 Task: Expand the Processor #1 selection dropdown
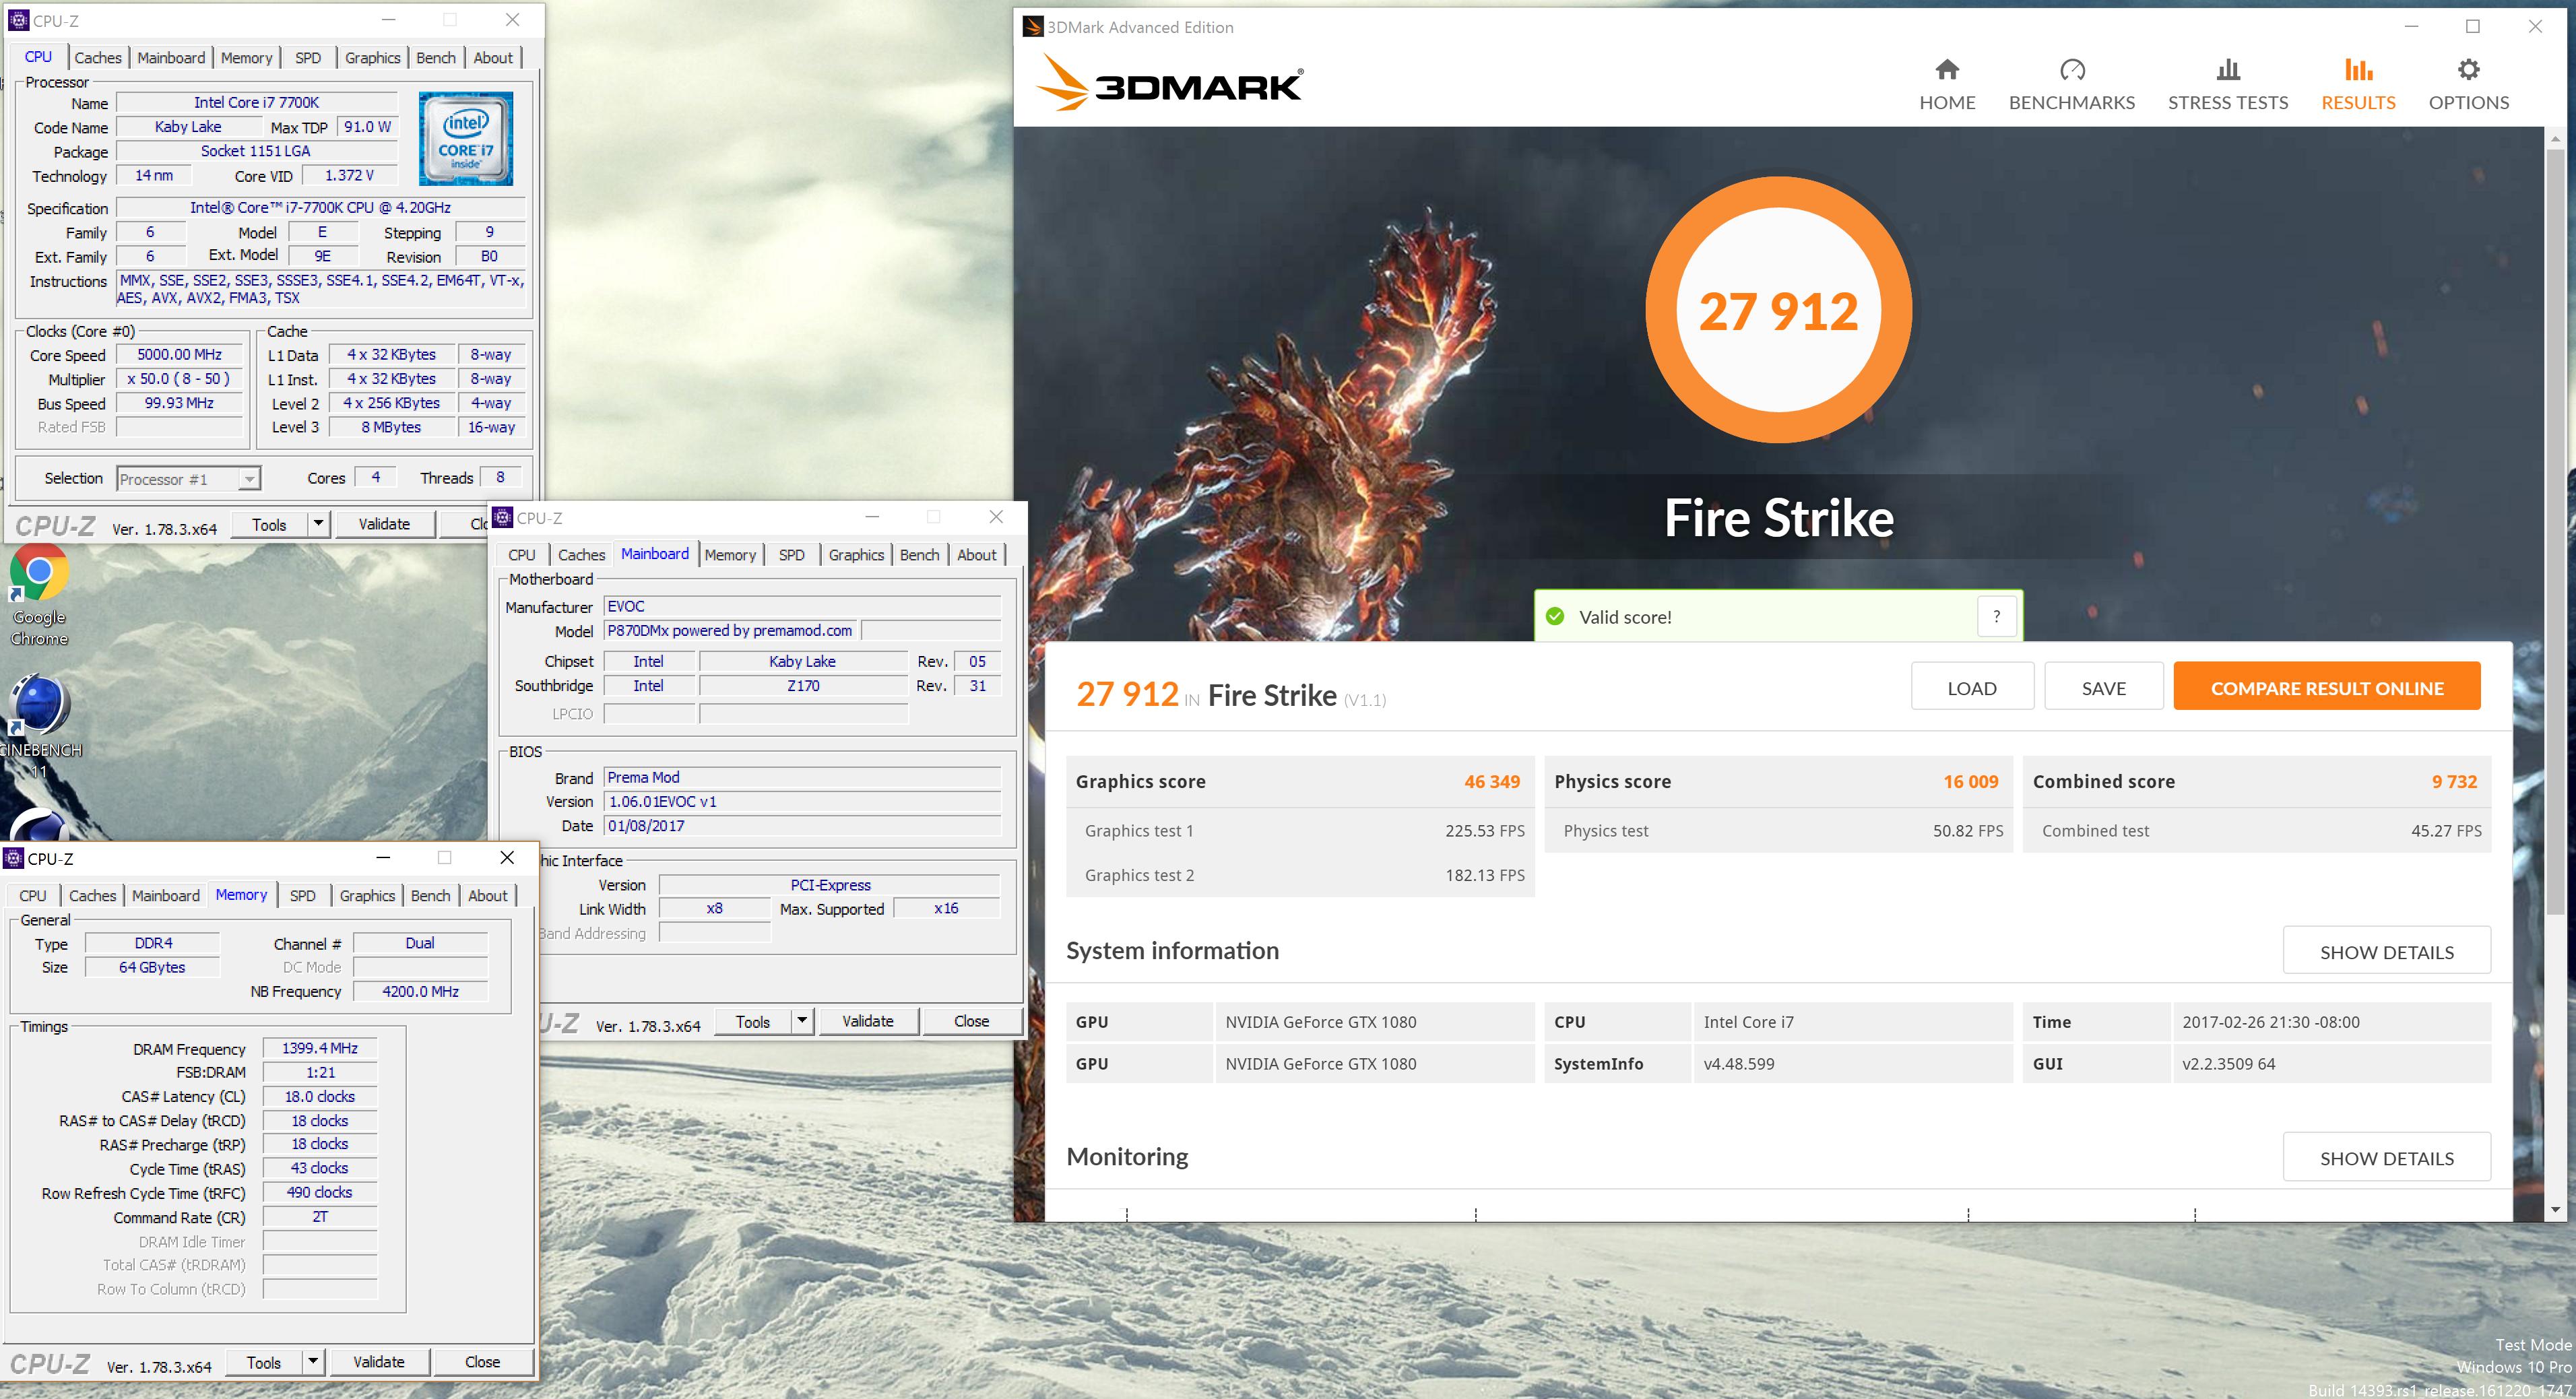(249, 480)
